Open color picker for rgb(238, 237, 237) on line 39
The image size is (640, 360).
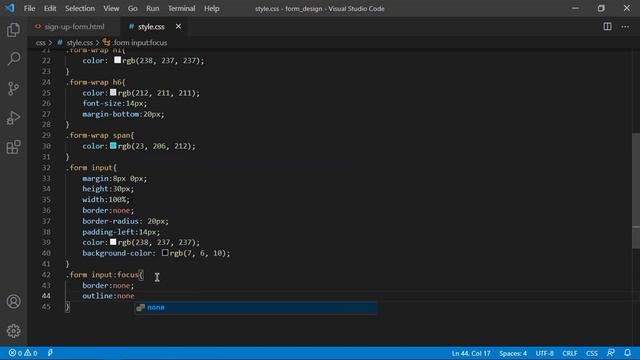click(x=113, y=242)
